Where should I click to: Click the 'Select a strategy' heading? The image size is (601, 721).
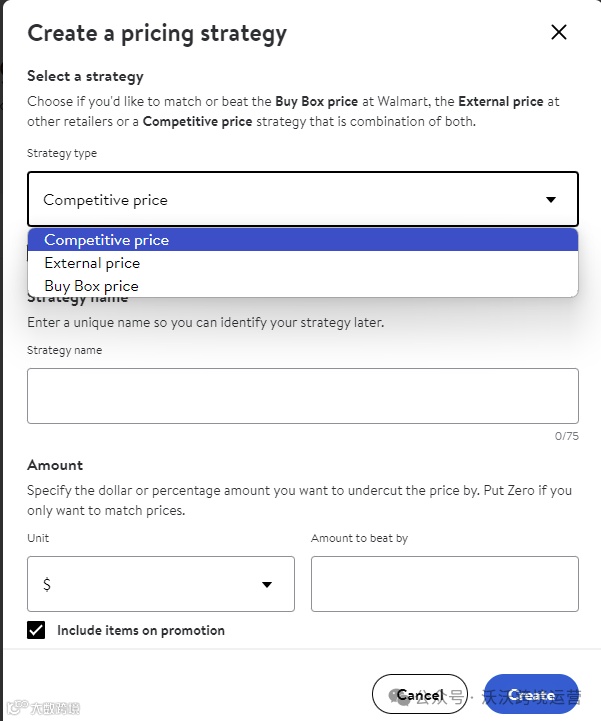tap(85, 76)
